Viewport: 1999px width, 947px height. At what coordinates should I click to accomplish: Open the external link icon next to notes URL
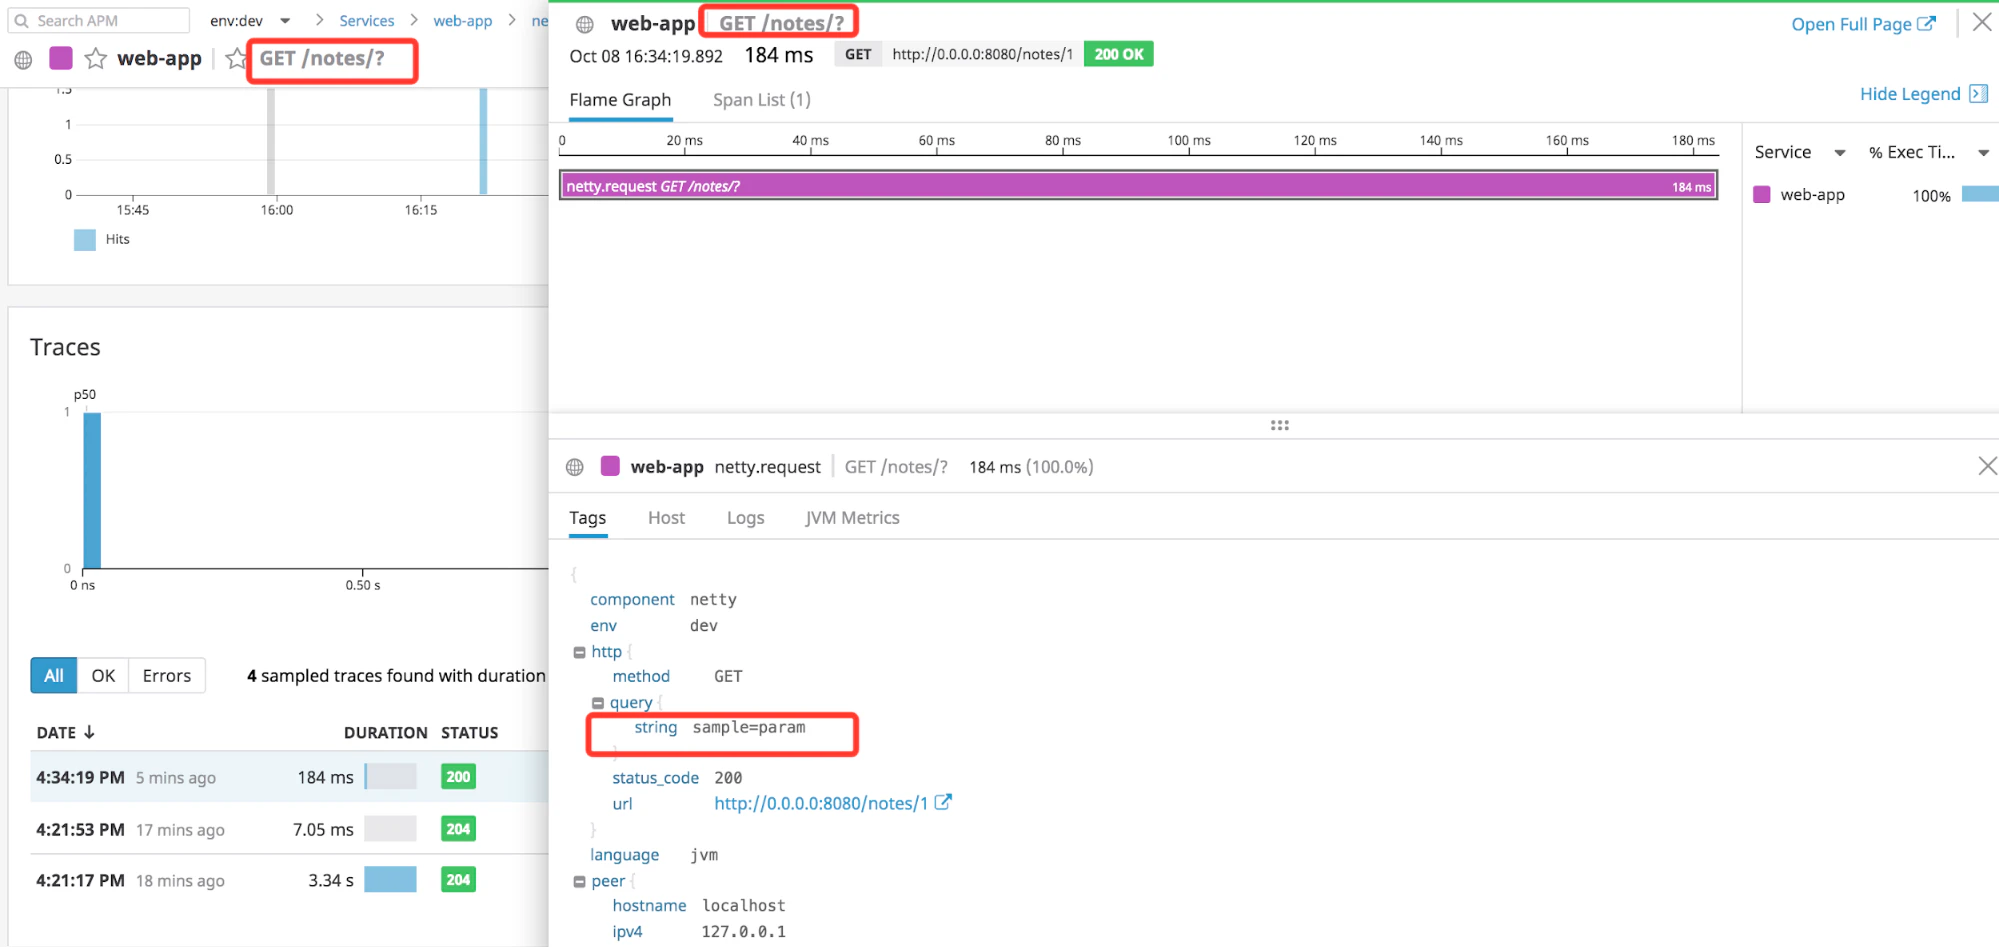click(x=945, y=802)
